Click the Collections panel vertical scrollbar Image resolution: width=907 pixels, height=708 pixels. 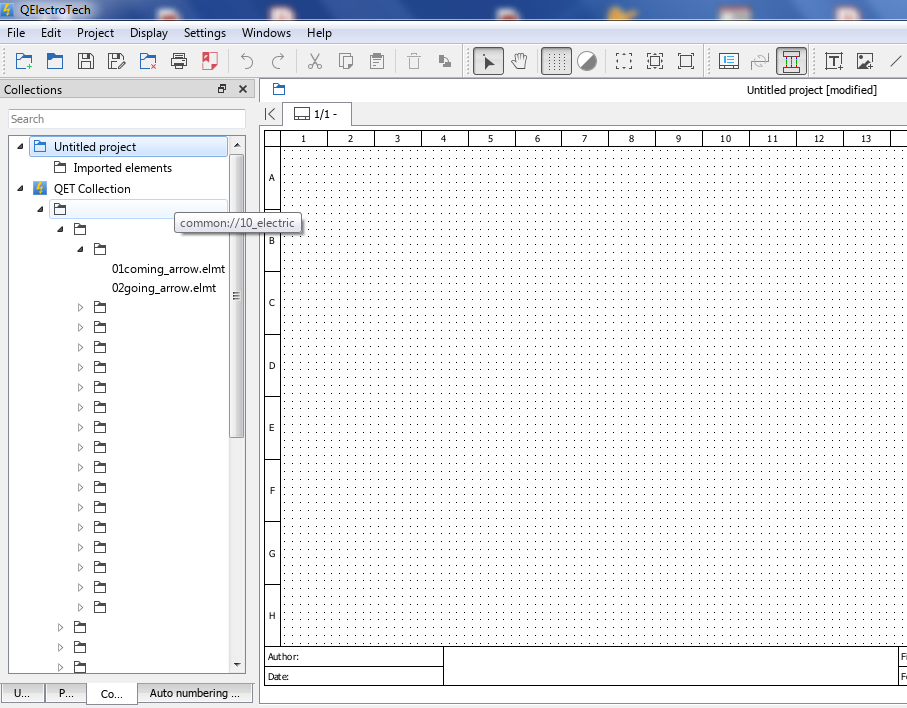coord(237,296)
